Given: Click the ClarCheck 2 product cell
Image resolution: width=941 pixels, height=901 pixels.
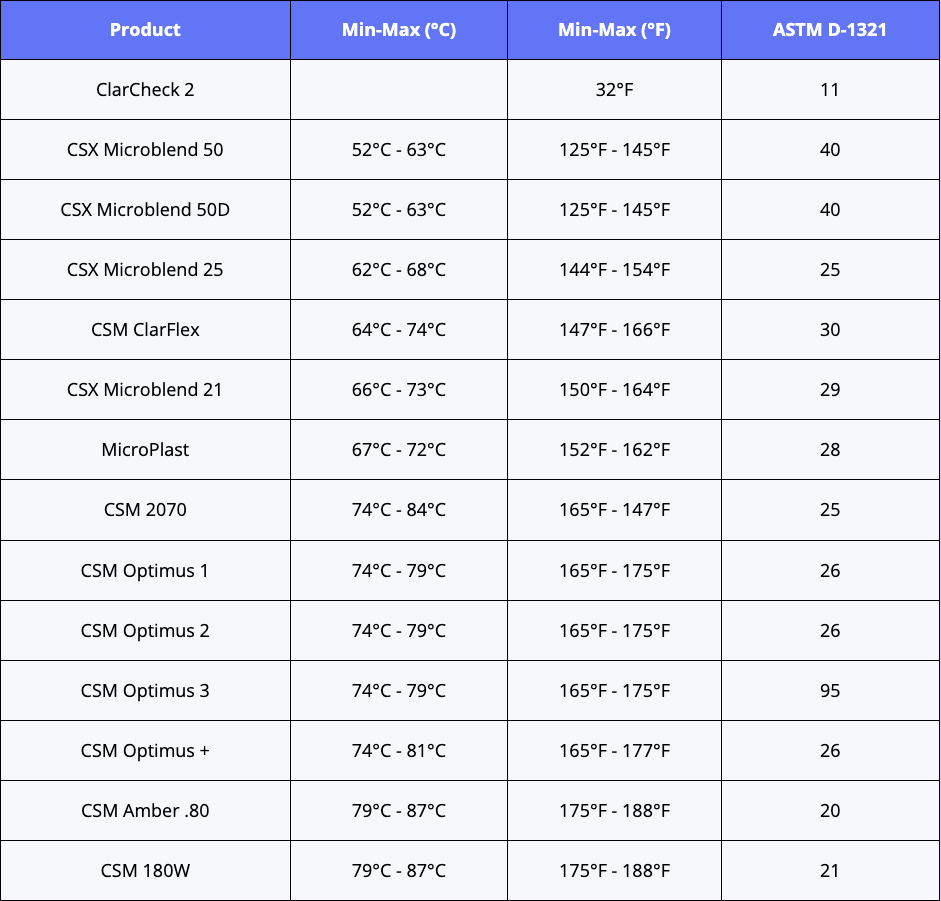Looking at the screenshot, I should (145, 90).
